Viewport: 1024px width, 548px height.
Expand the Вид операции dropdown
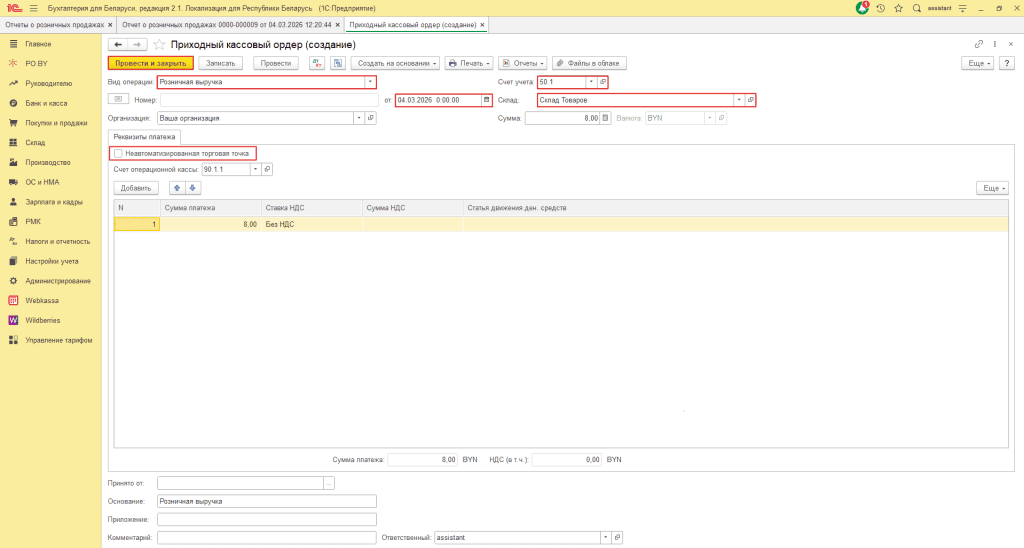tap(370, 82)
